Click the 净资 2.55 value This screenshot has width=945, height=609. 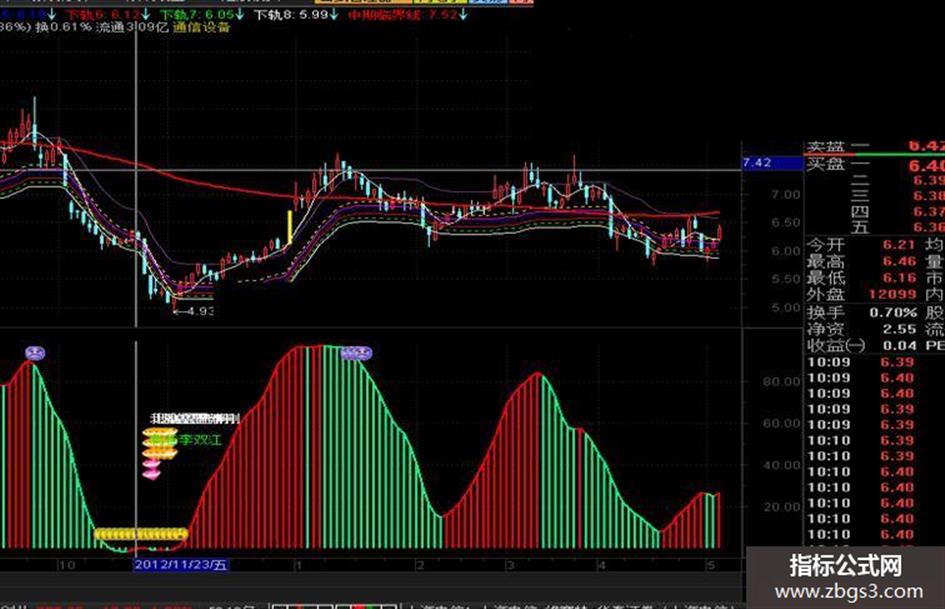coord(899,329)
